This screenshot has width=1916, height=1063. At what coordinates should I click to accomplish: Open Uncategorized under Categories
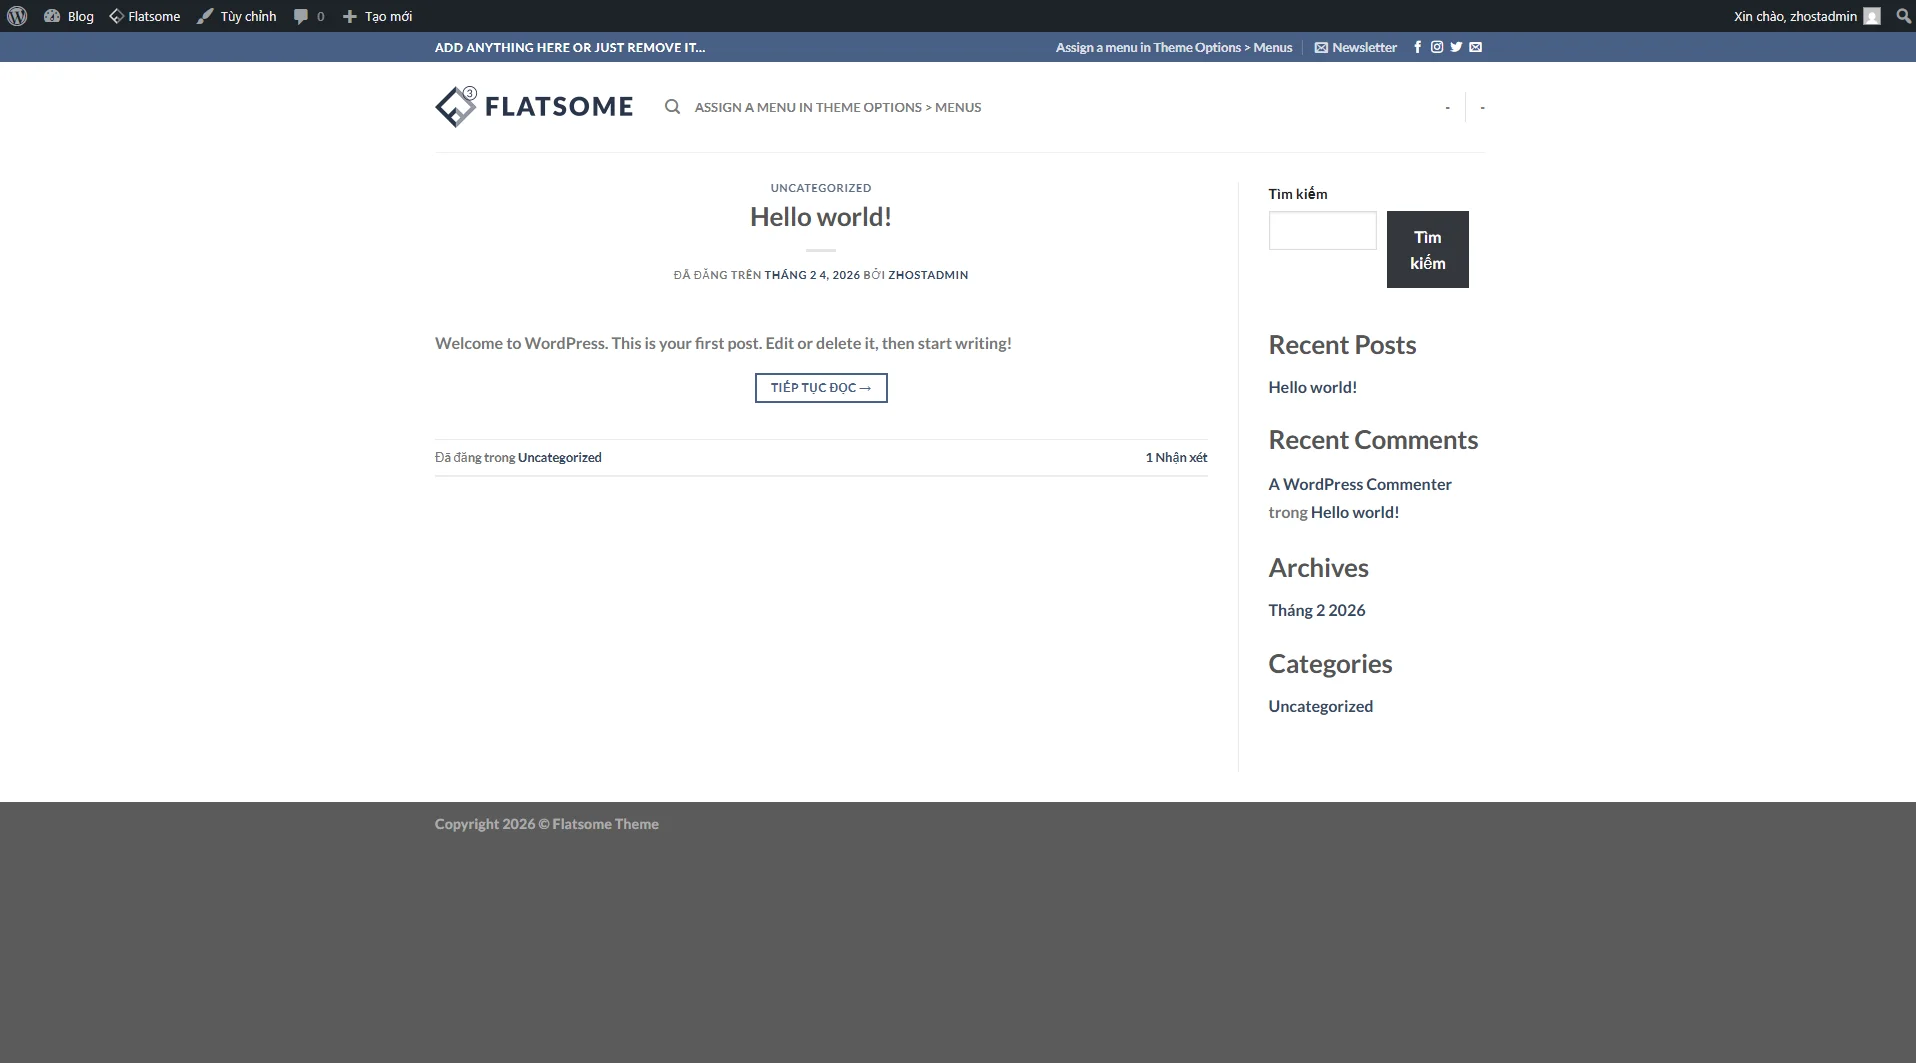point(1321,707)
